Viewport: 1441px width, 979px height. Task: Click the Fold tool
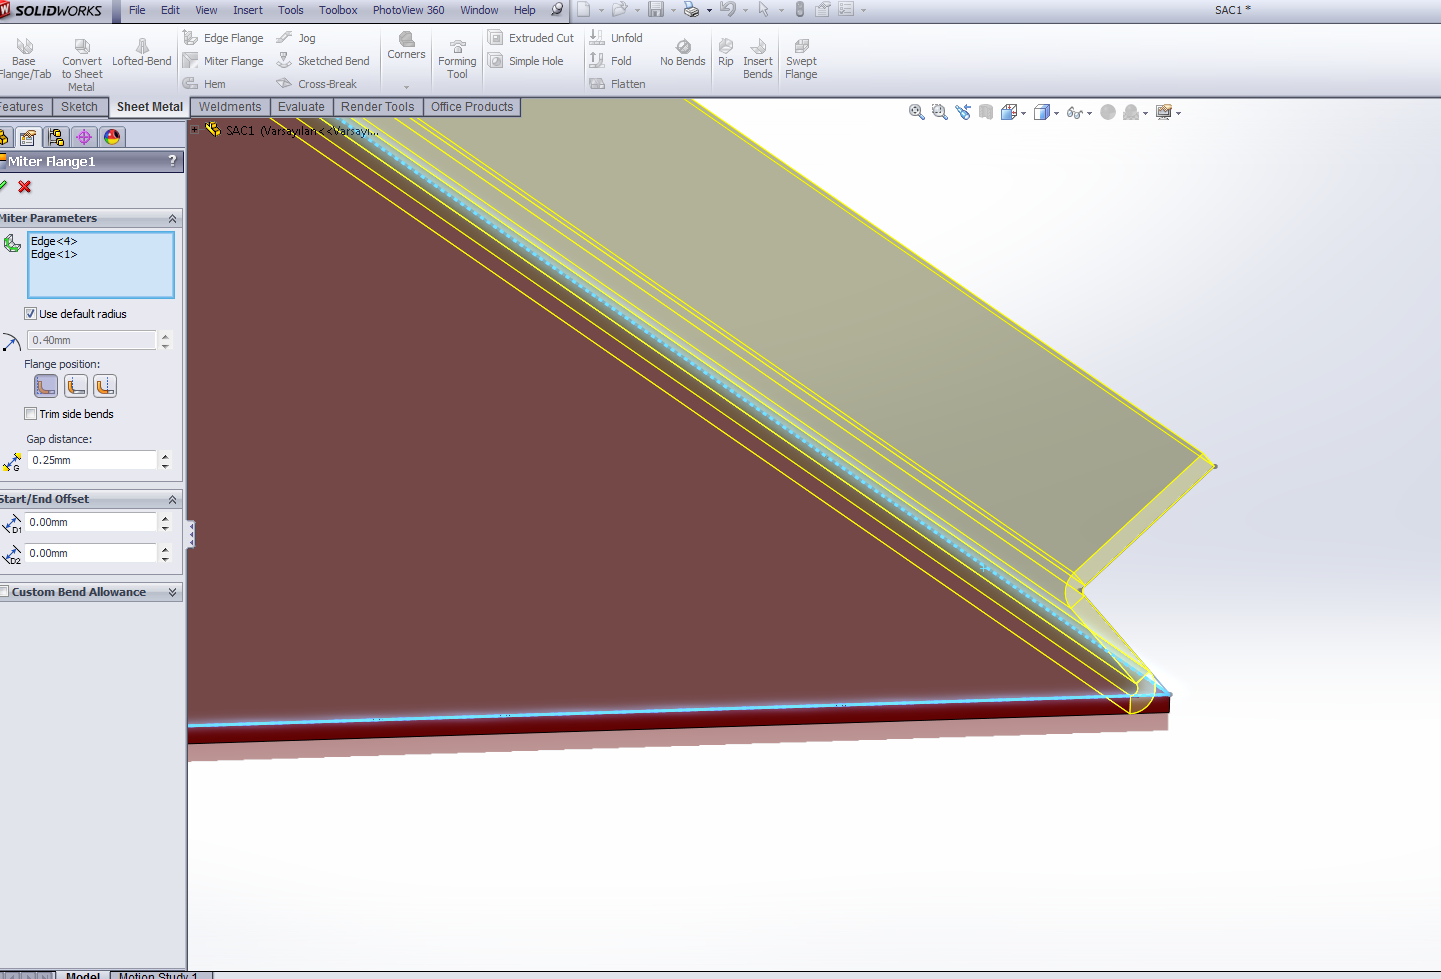pyautogui.click(x=611, y=61)
